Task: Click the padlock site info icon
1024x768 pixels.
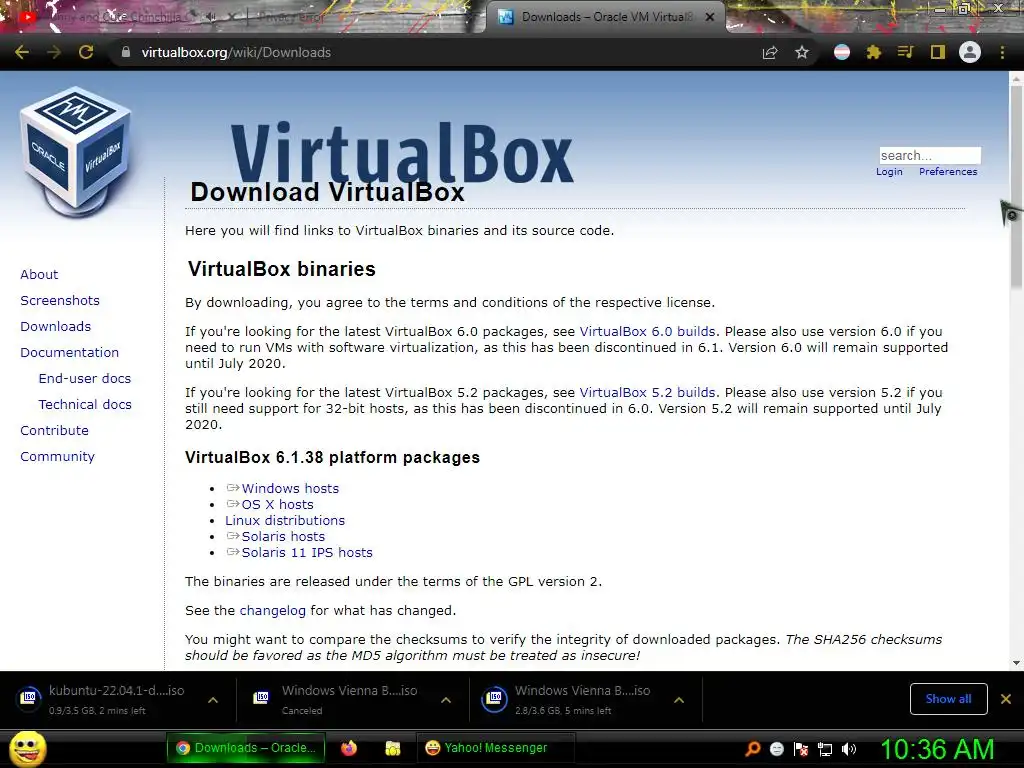Action: pyautogui.click(x=125, y=52)
